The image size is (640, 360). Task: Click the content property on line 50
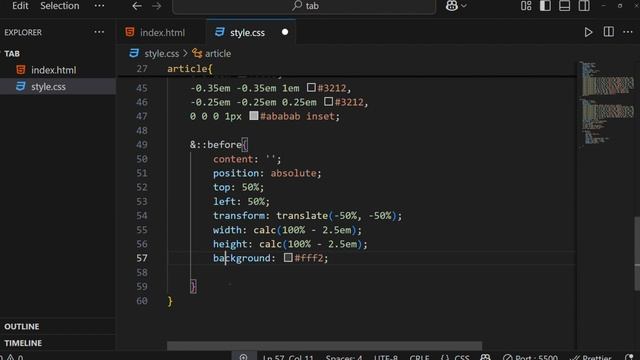point(233,159)
